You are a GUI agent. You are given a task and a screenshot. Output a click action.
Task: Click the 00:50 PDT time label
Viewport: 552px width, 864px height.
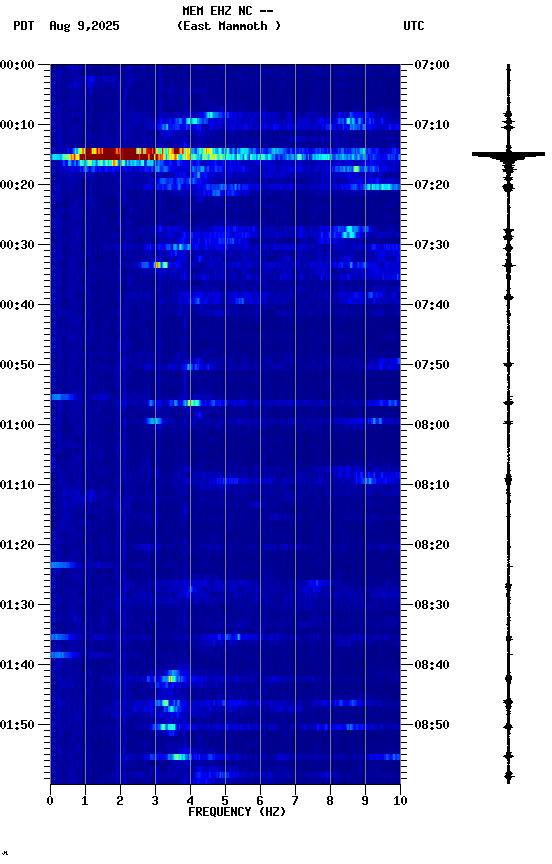[17, 365]
